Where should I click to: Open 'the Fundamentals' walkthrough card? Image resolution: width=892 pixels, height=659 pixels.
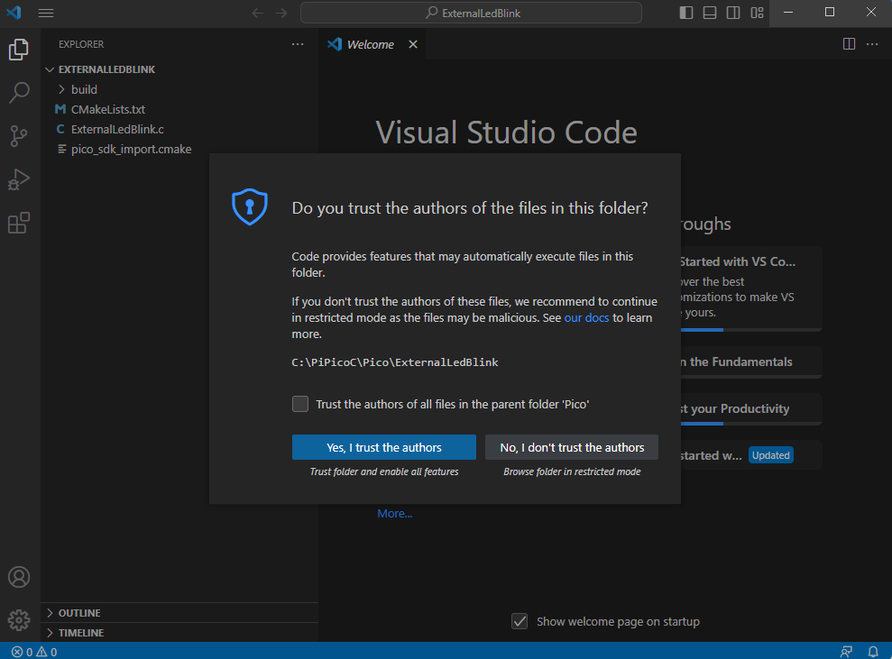(x=751, y=362)
